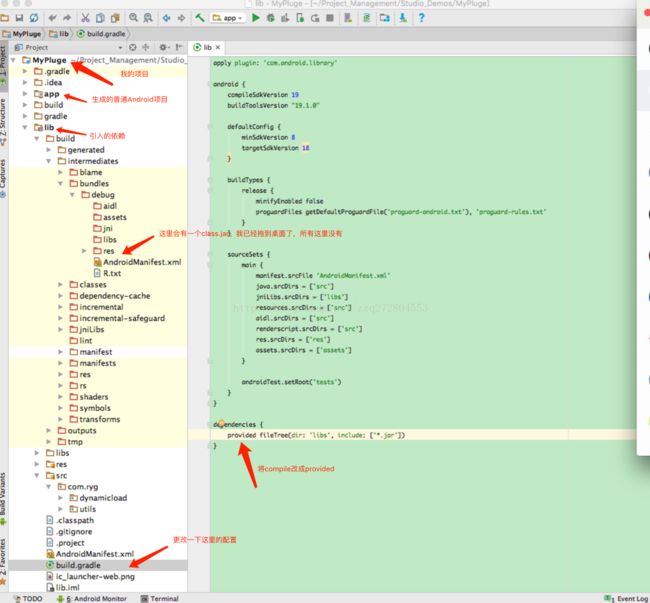Open the Android Monitor tool window

click(x=92, y=598)
